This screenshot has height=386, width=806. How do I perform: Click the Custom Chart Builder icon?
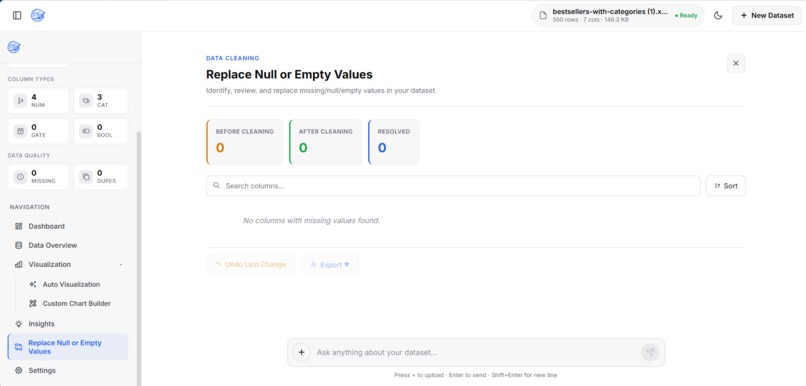tap(33, 303)
